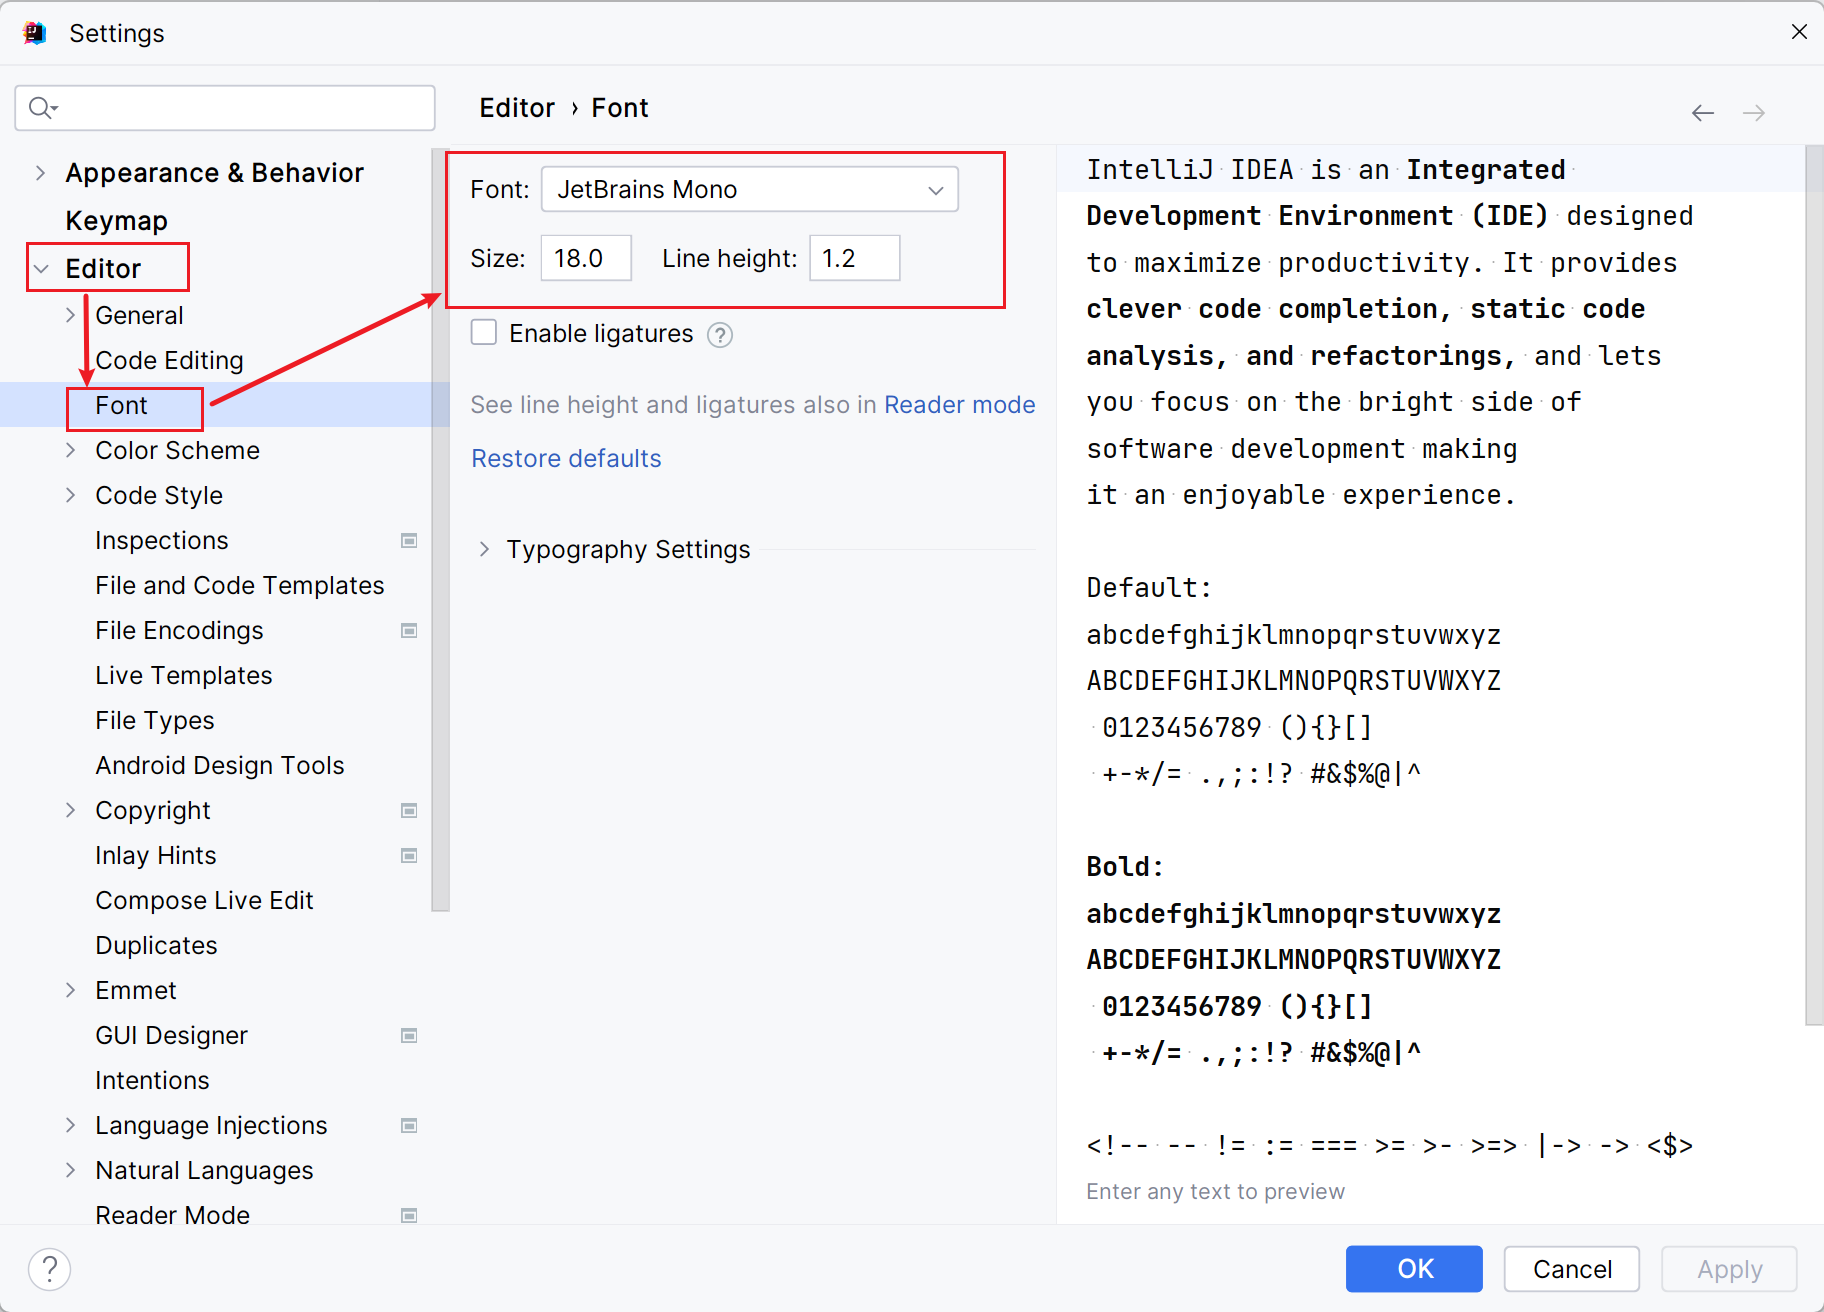This screenshot has width=1824, height=1312.
Task: Click project-level marker icon beside Language Injections
Action: (409, 1125)
